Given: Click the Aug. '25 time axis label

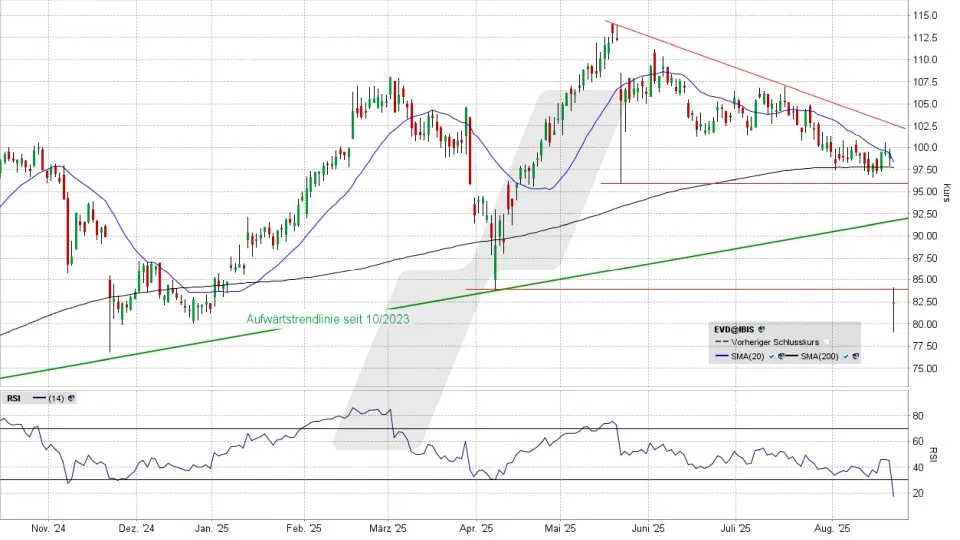Looking at the screenshot, I should 832,528.
